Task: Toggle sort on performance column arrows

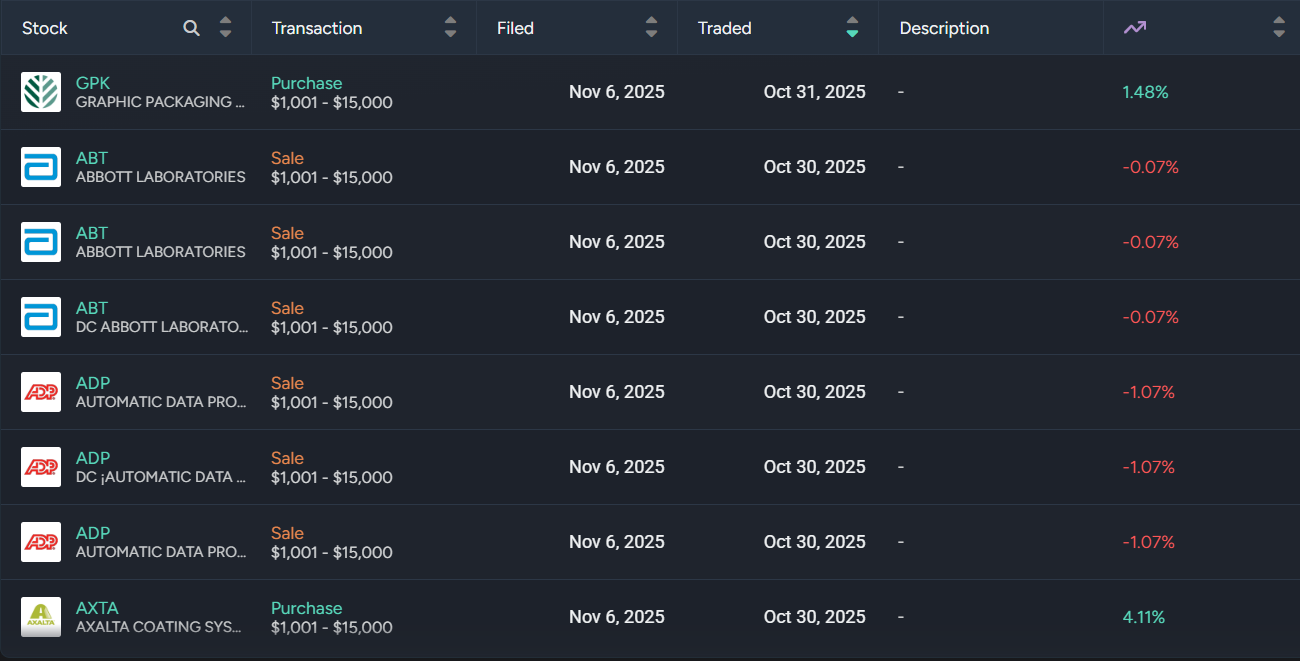Action: coord(1279,28)
